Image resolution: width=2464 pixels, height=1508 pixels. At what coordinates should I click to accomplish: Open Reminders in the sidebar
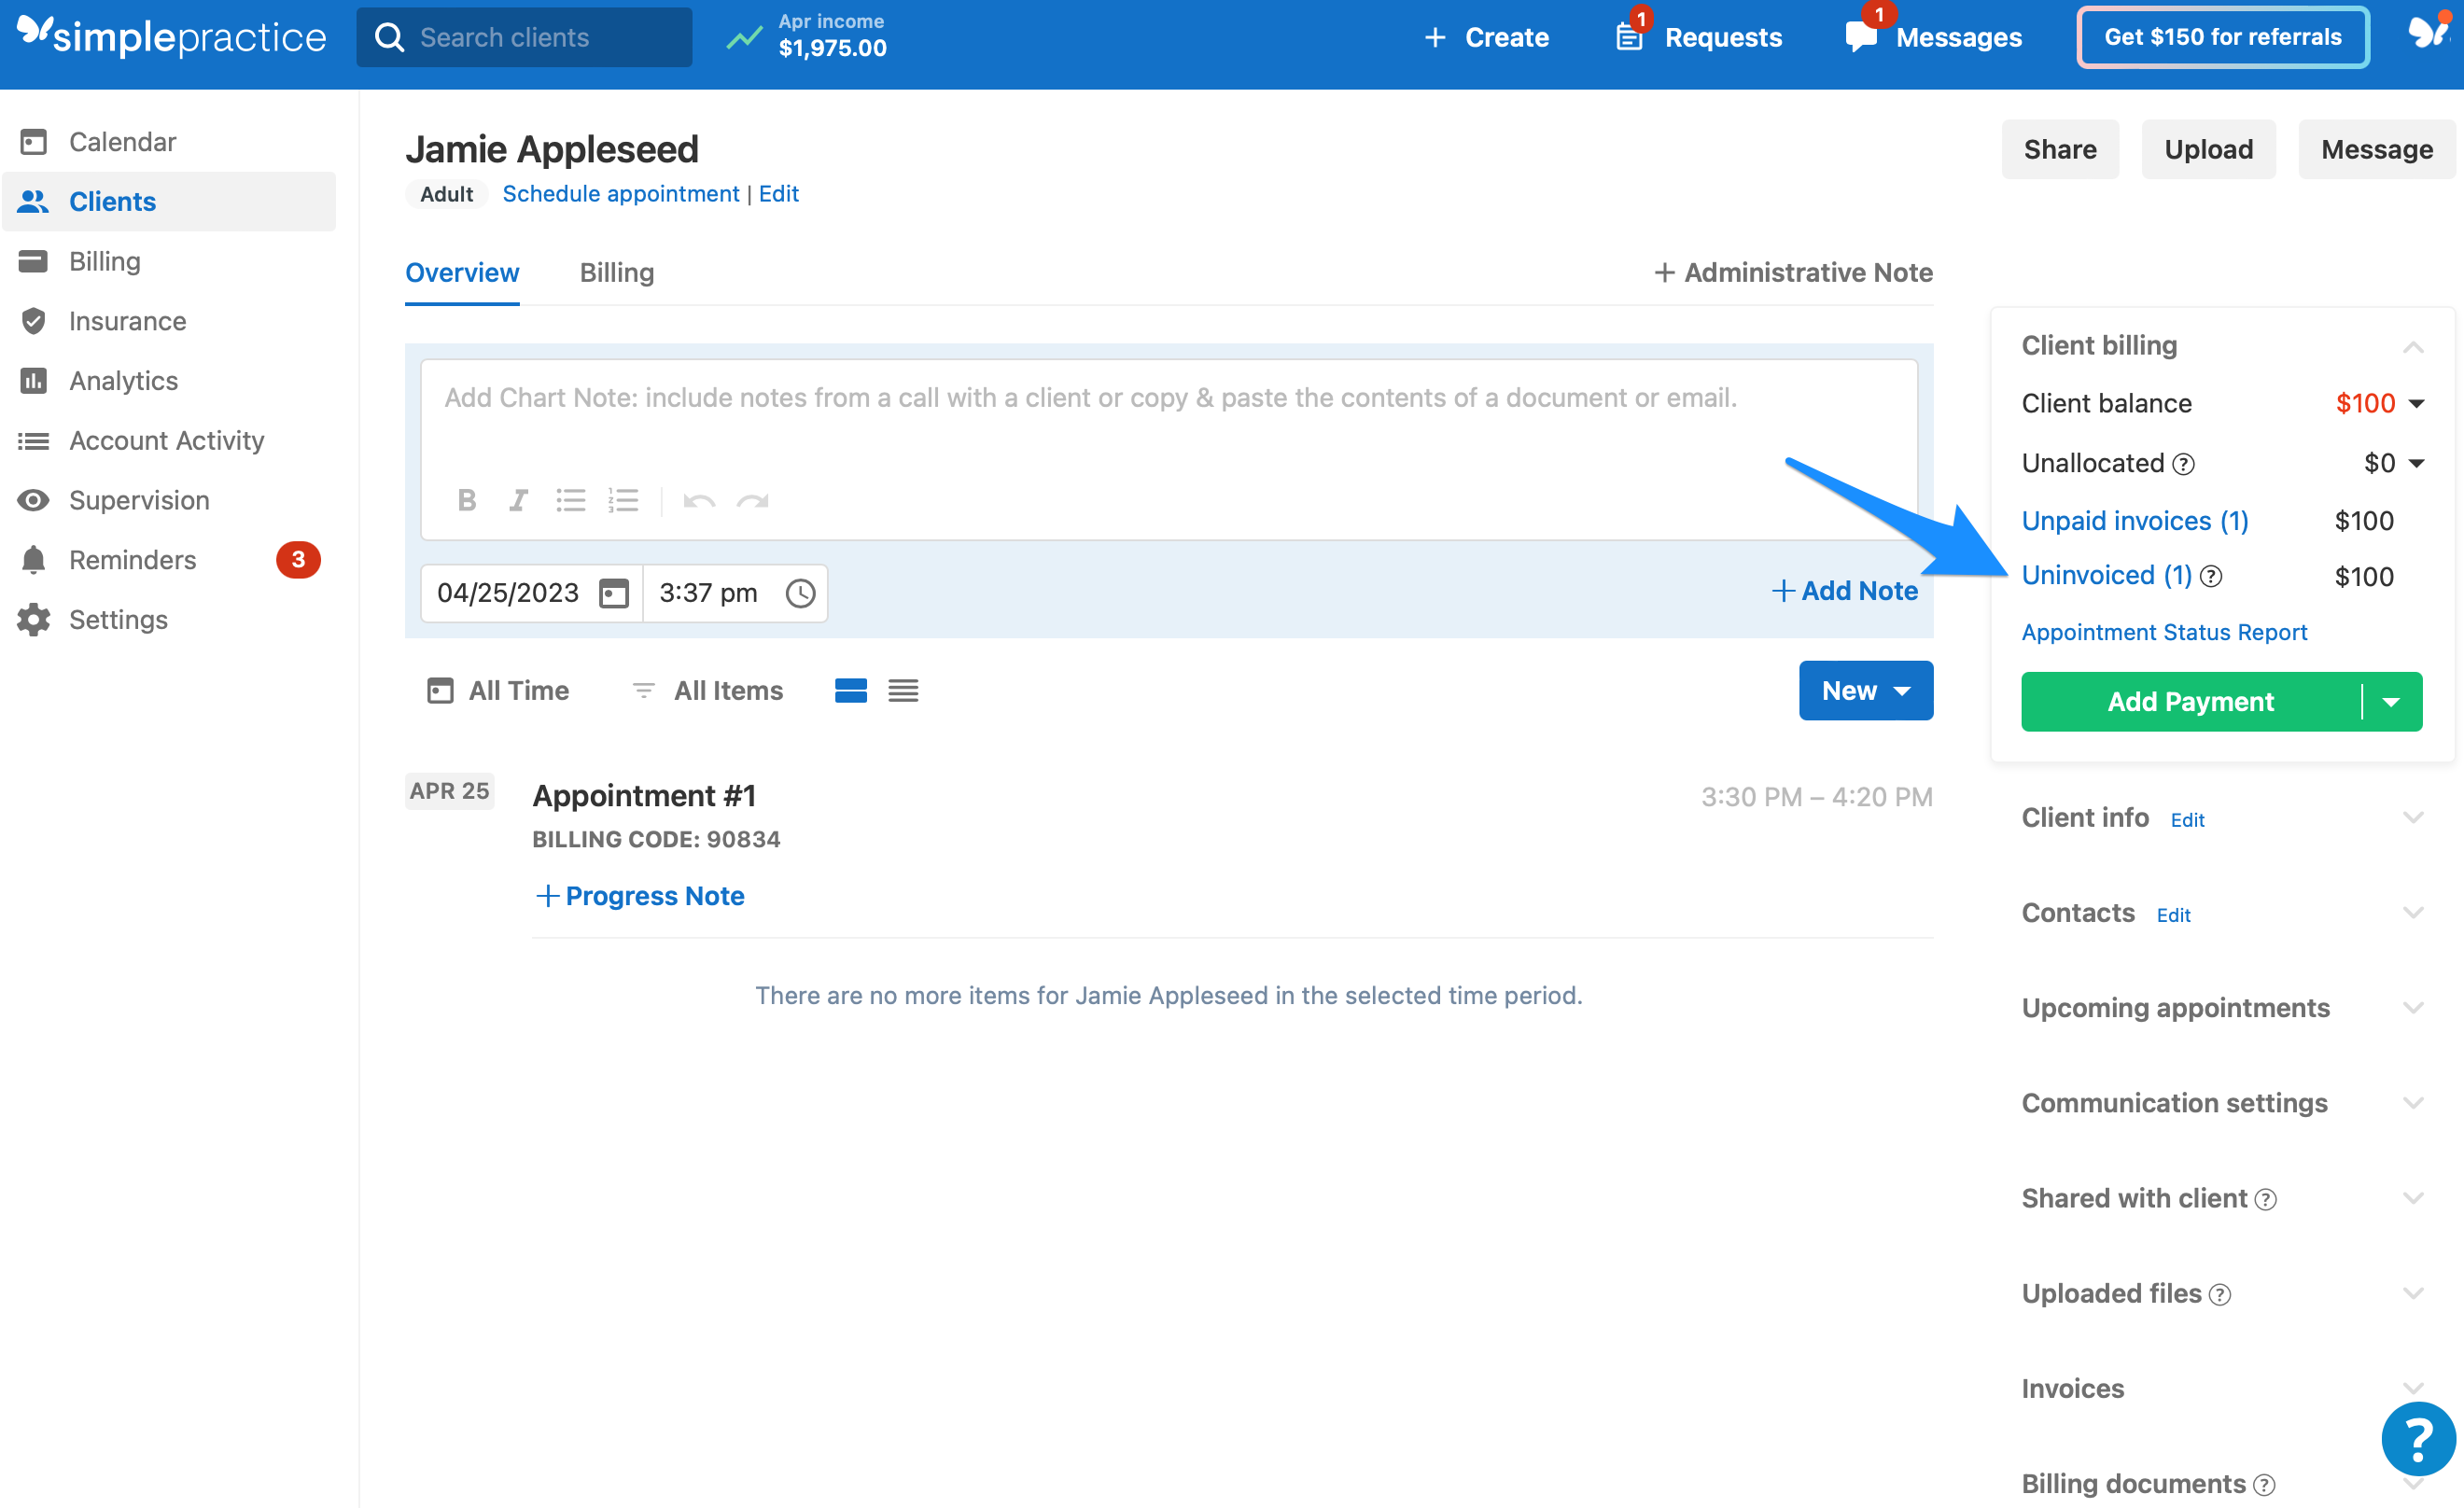pyautogui.click(x=170, y=560)
